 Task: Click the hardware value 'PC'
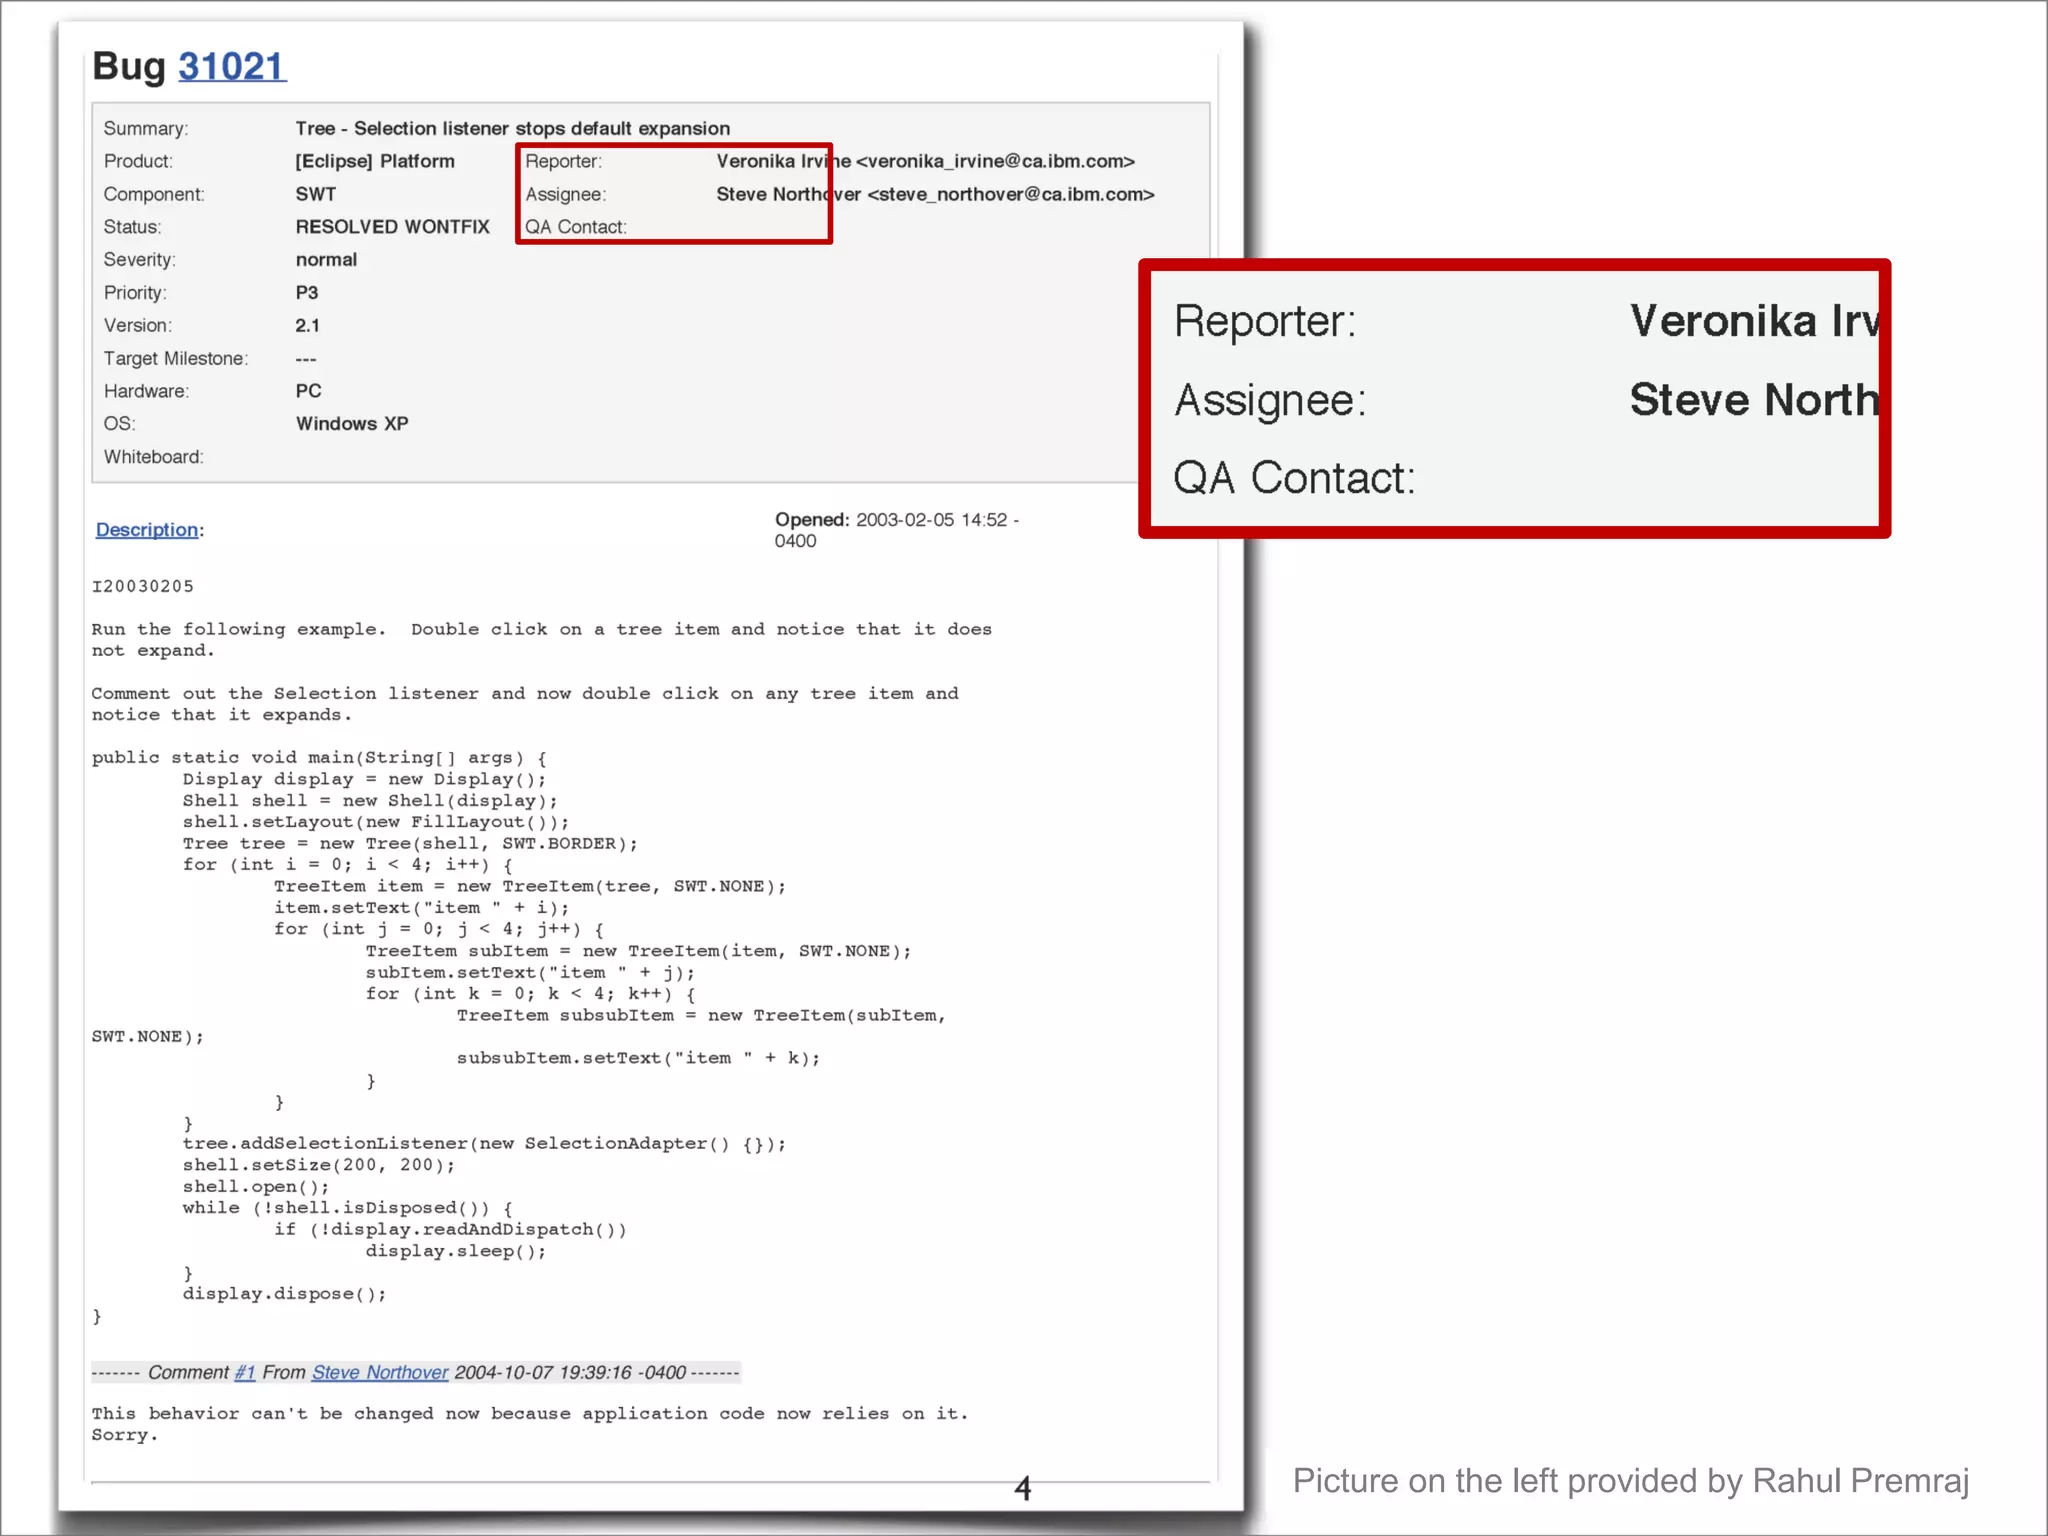click(x=308, y=391)
